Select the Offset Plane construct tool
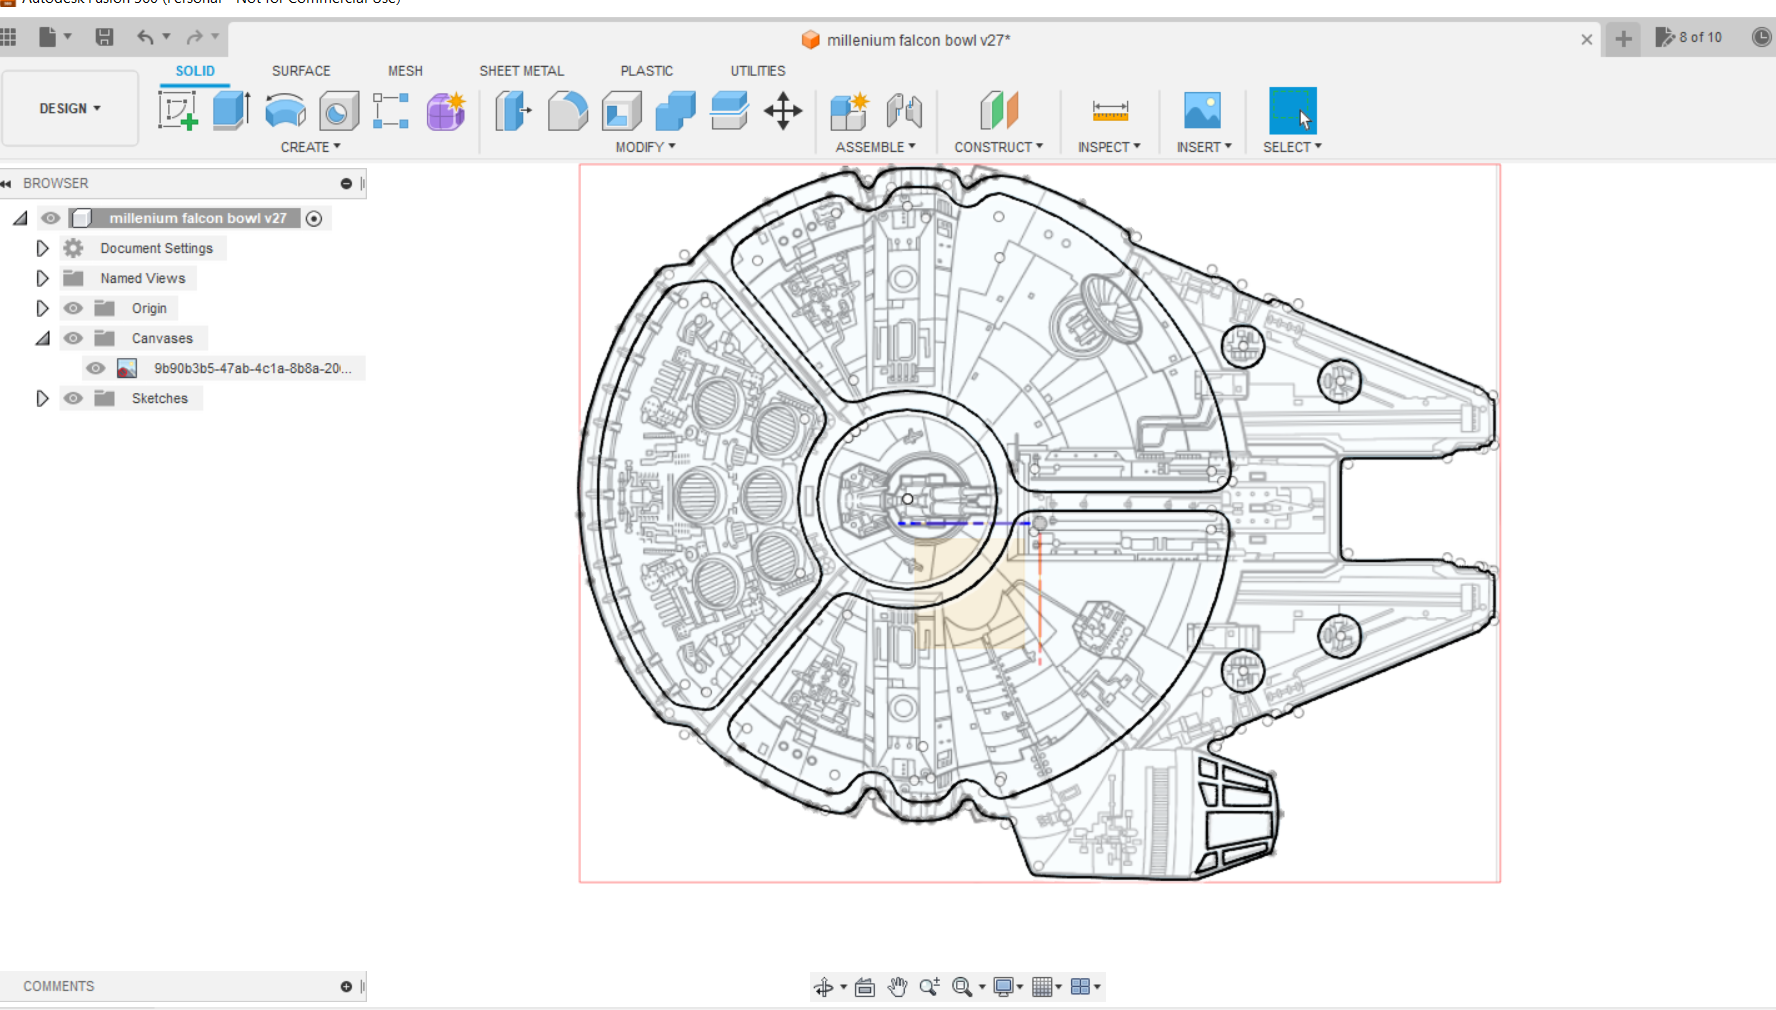The image size is (1776, 1010). 998,110
